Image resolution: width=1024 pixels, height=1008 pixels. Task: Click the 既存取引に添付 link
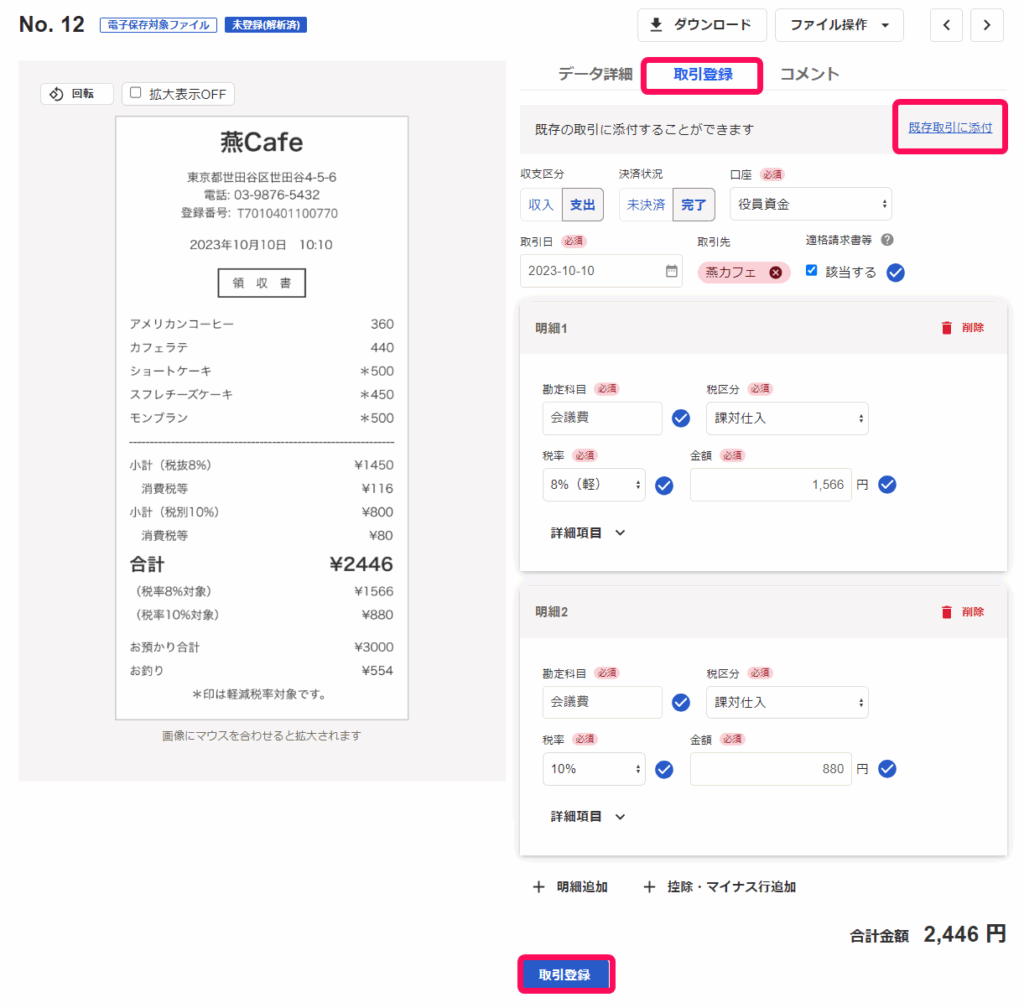949,128
